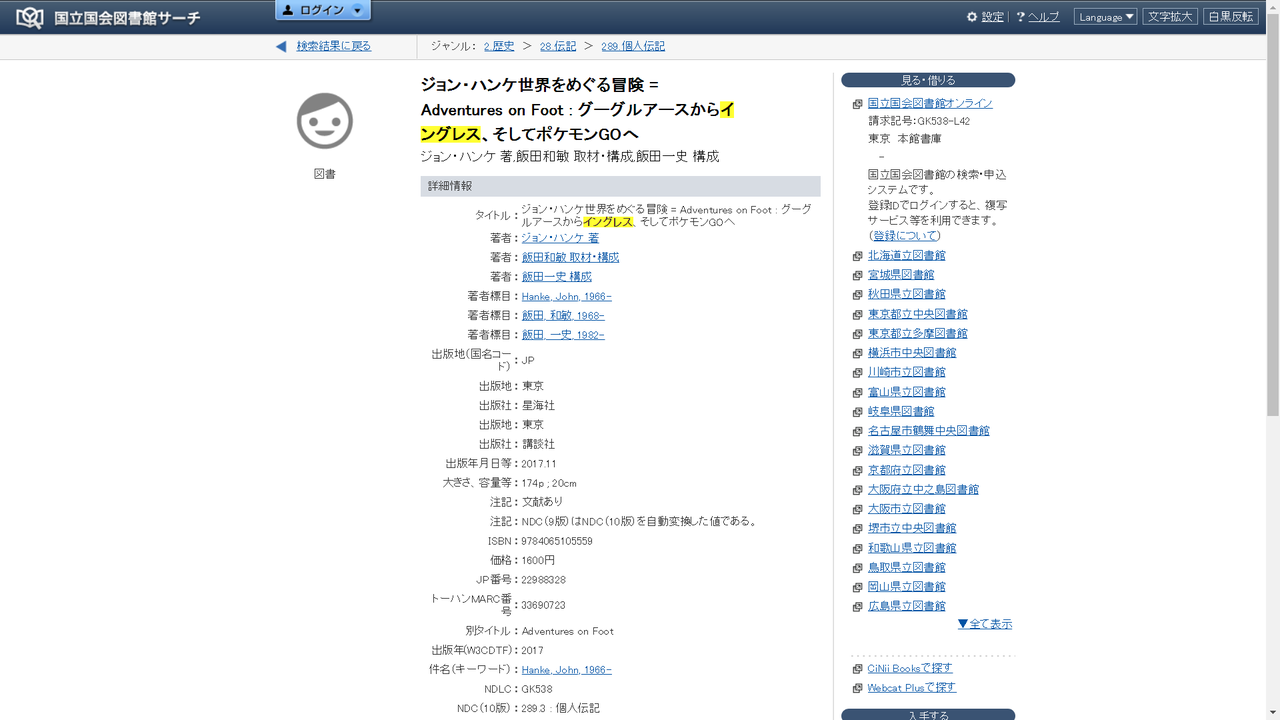Viewport: 1280px width, 720px height.
Task: Open subject keyword Hanke, John, 1966- link
Action: click(566, 670)
